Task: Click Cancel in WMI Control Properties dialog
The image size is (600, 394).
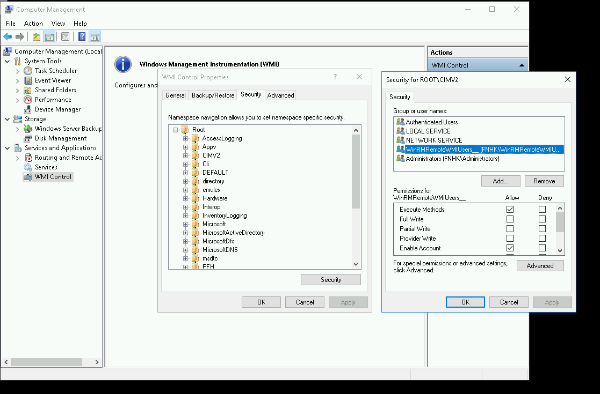Action: point(305,302)
